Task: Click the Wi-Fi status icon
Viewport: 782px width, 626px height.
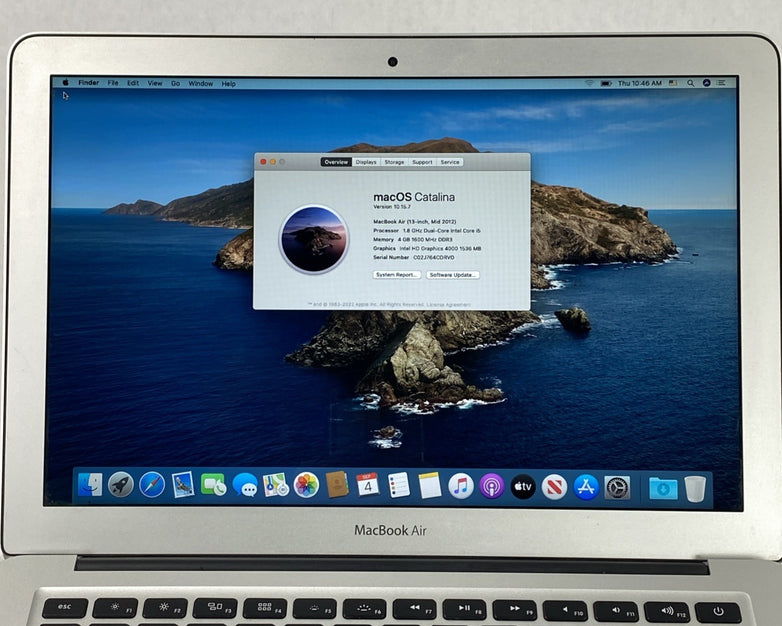Action: 589,83
